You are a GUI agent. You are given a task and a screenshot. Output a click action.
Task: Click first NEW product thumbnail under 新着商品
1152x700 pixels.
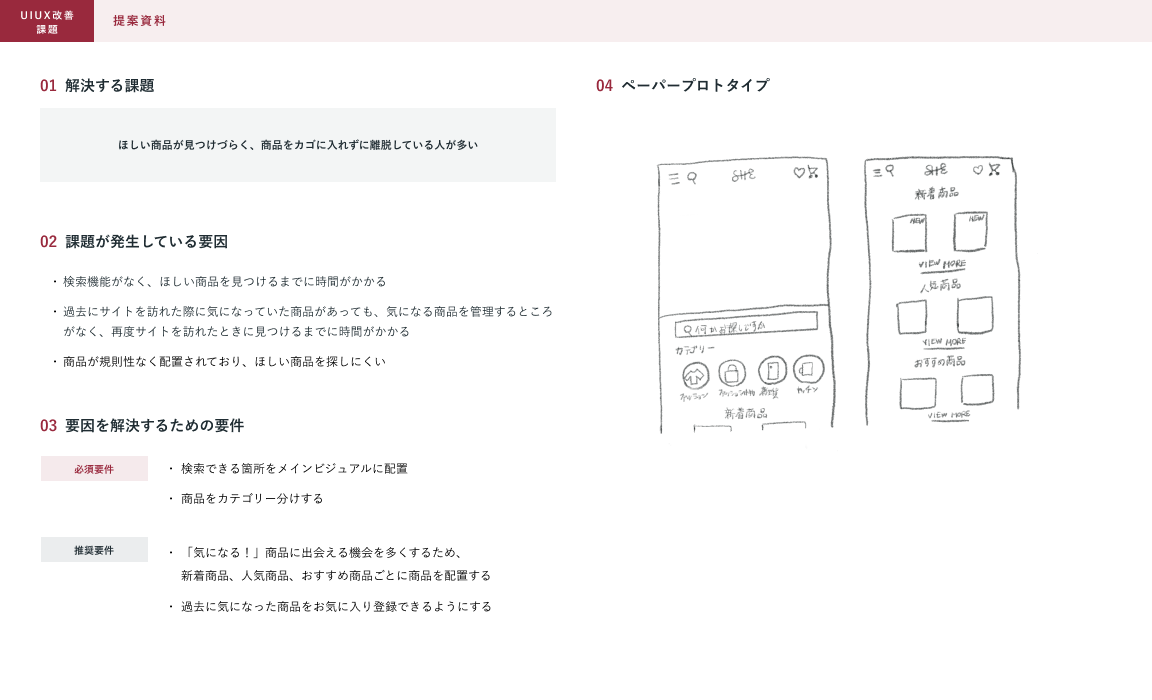point(910,234)
